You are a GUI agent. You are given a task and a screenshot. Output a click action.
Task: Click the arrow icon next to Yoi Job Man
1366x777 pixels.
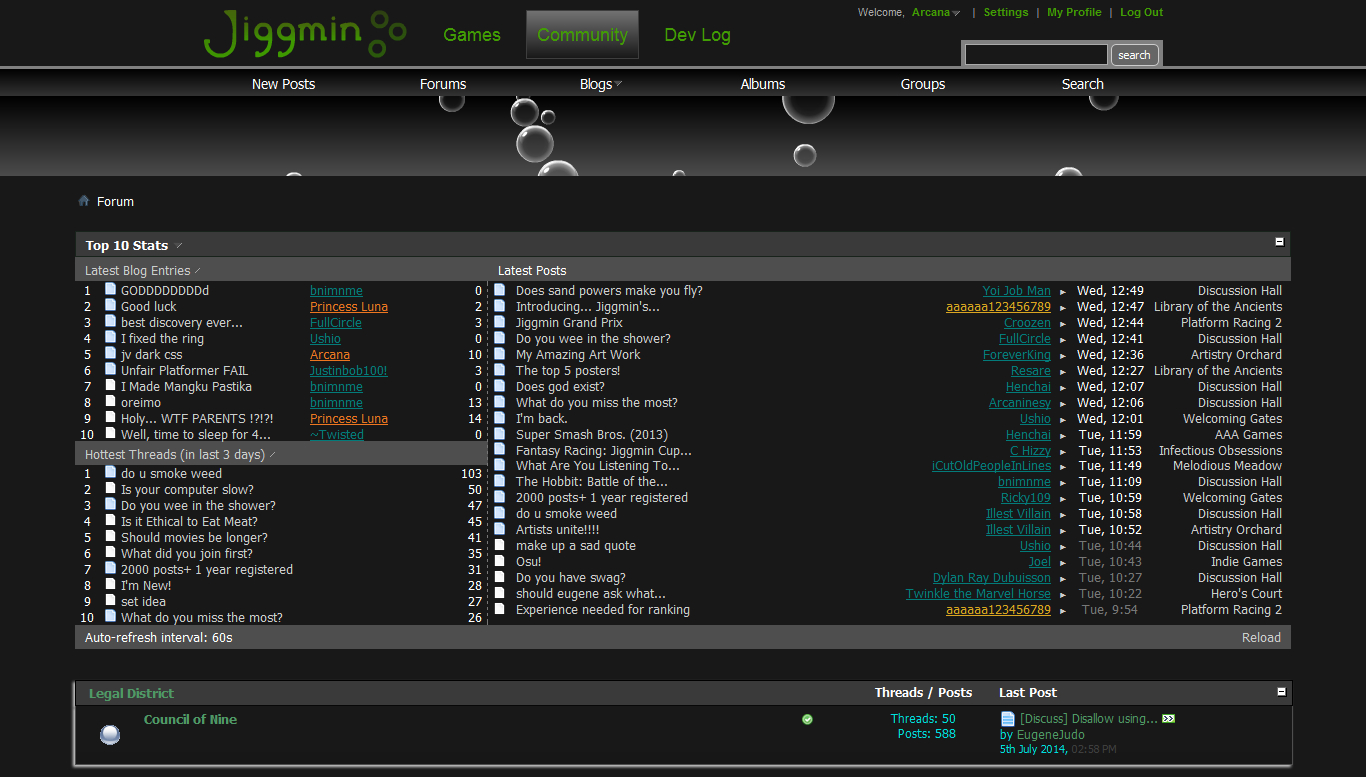pos(1063,292)
